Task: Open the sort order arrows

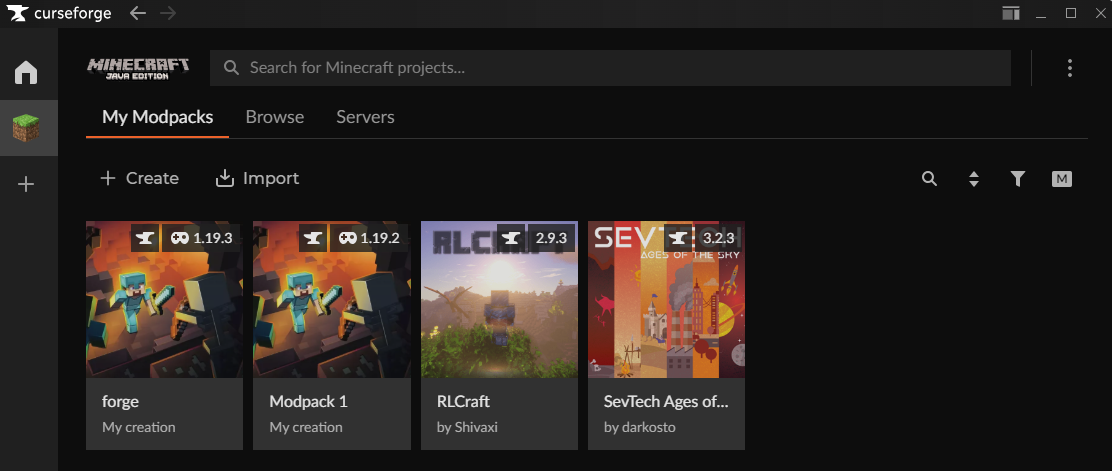Action: pyautogui.click(x=974, y=179)
